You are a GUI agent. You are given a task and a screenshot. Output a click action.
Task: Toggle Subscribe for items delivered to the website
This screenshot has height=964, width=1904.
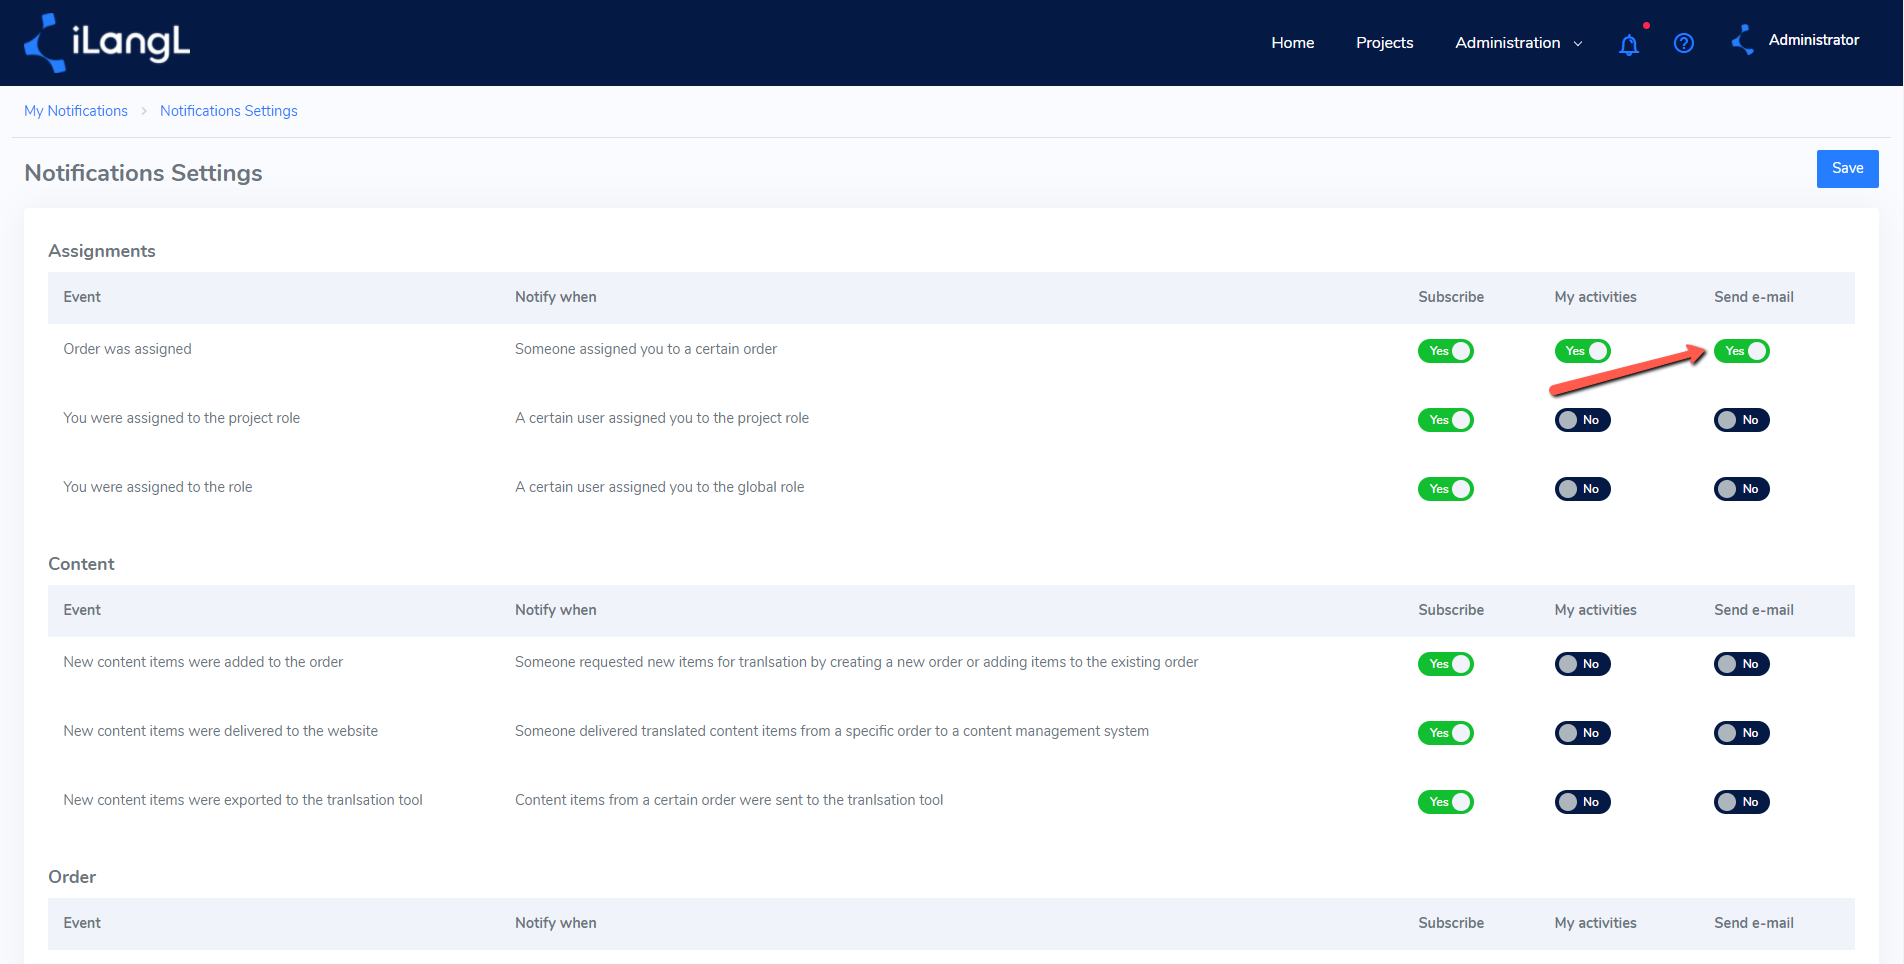[x=1446, y=733]
